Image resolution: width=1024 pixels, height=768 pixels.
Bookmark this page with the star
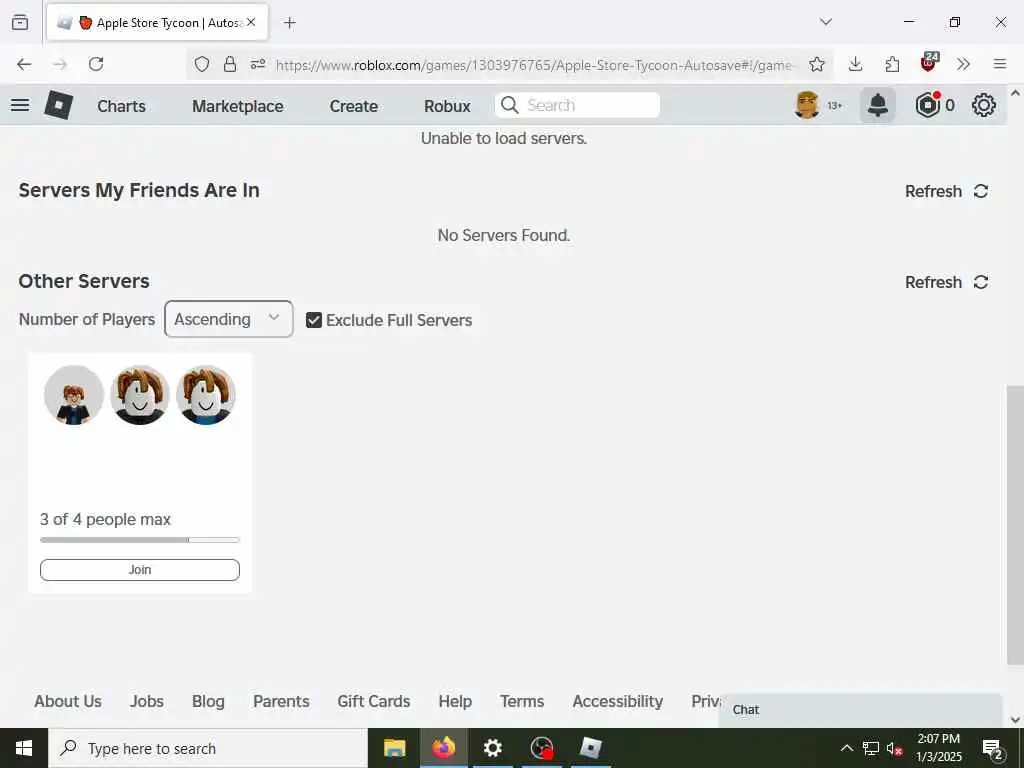pyautogui.click(x=816, y=64)
